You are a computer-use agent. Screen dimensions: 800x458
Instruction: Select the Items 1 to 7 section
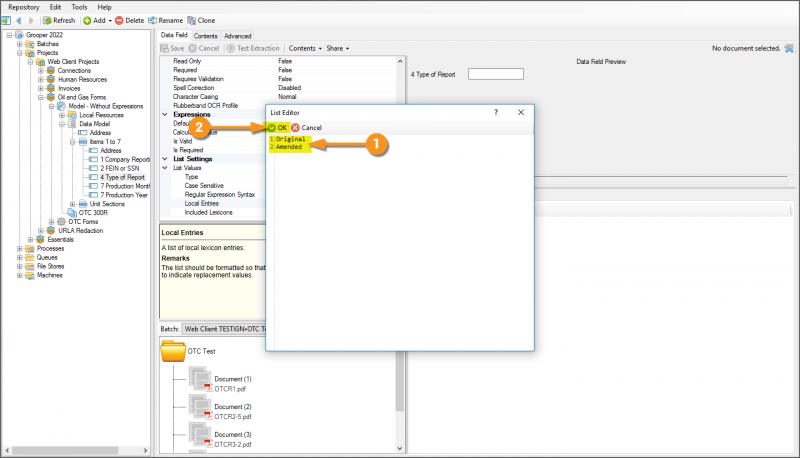pos(105,142)
